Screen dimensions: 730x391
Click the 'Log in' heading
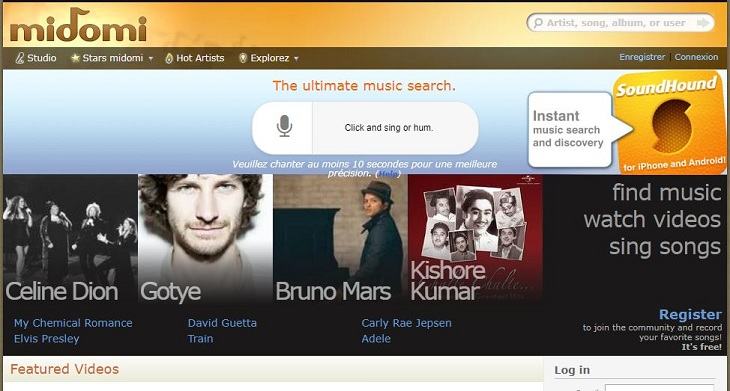point(572,371)
